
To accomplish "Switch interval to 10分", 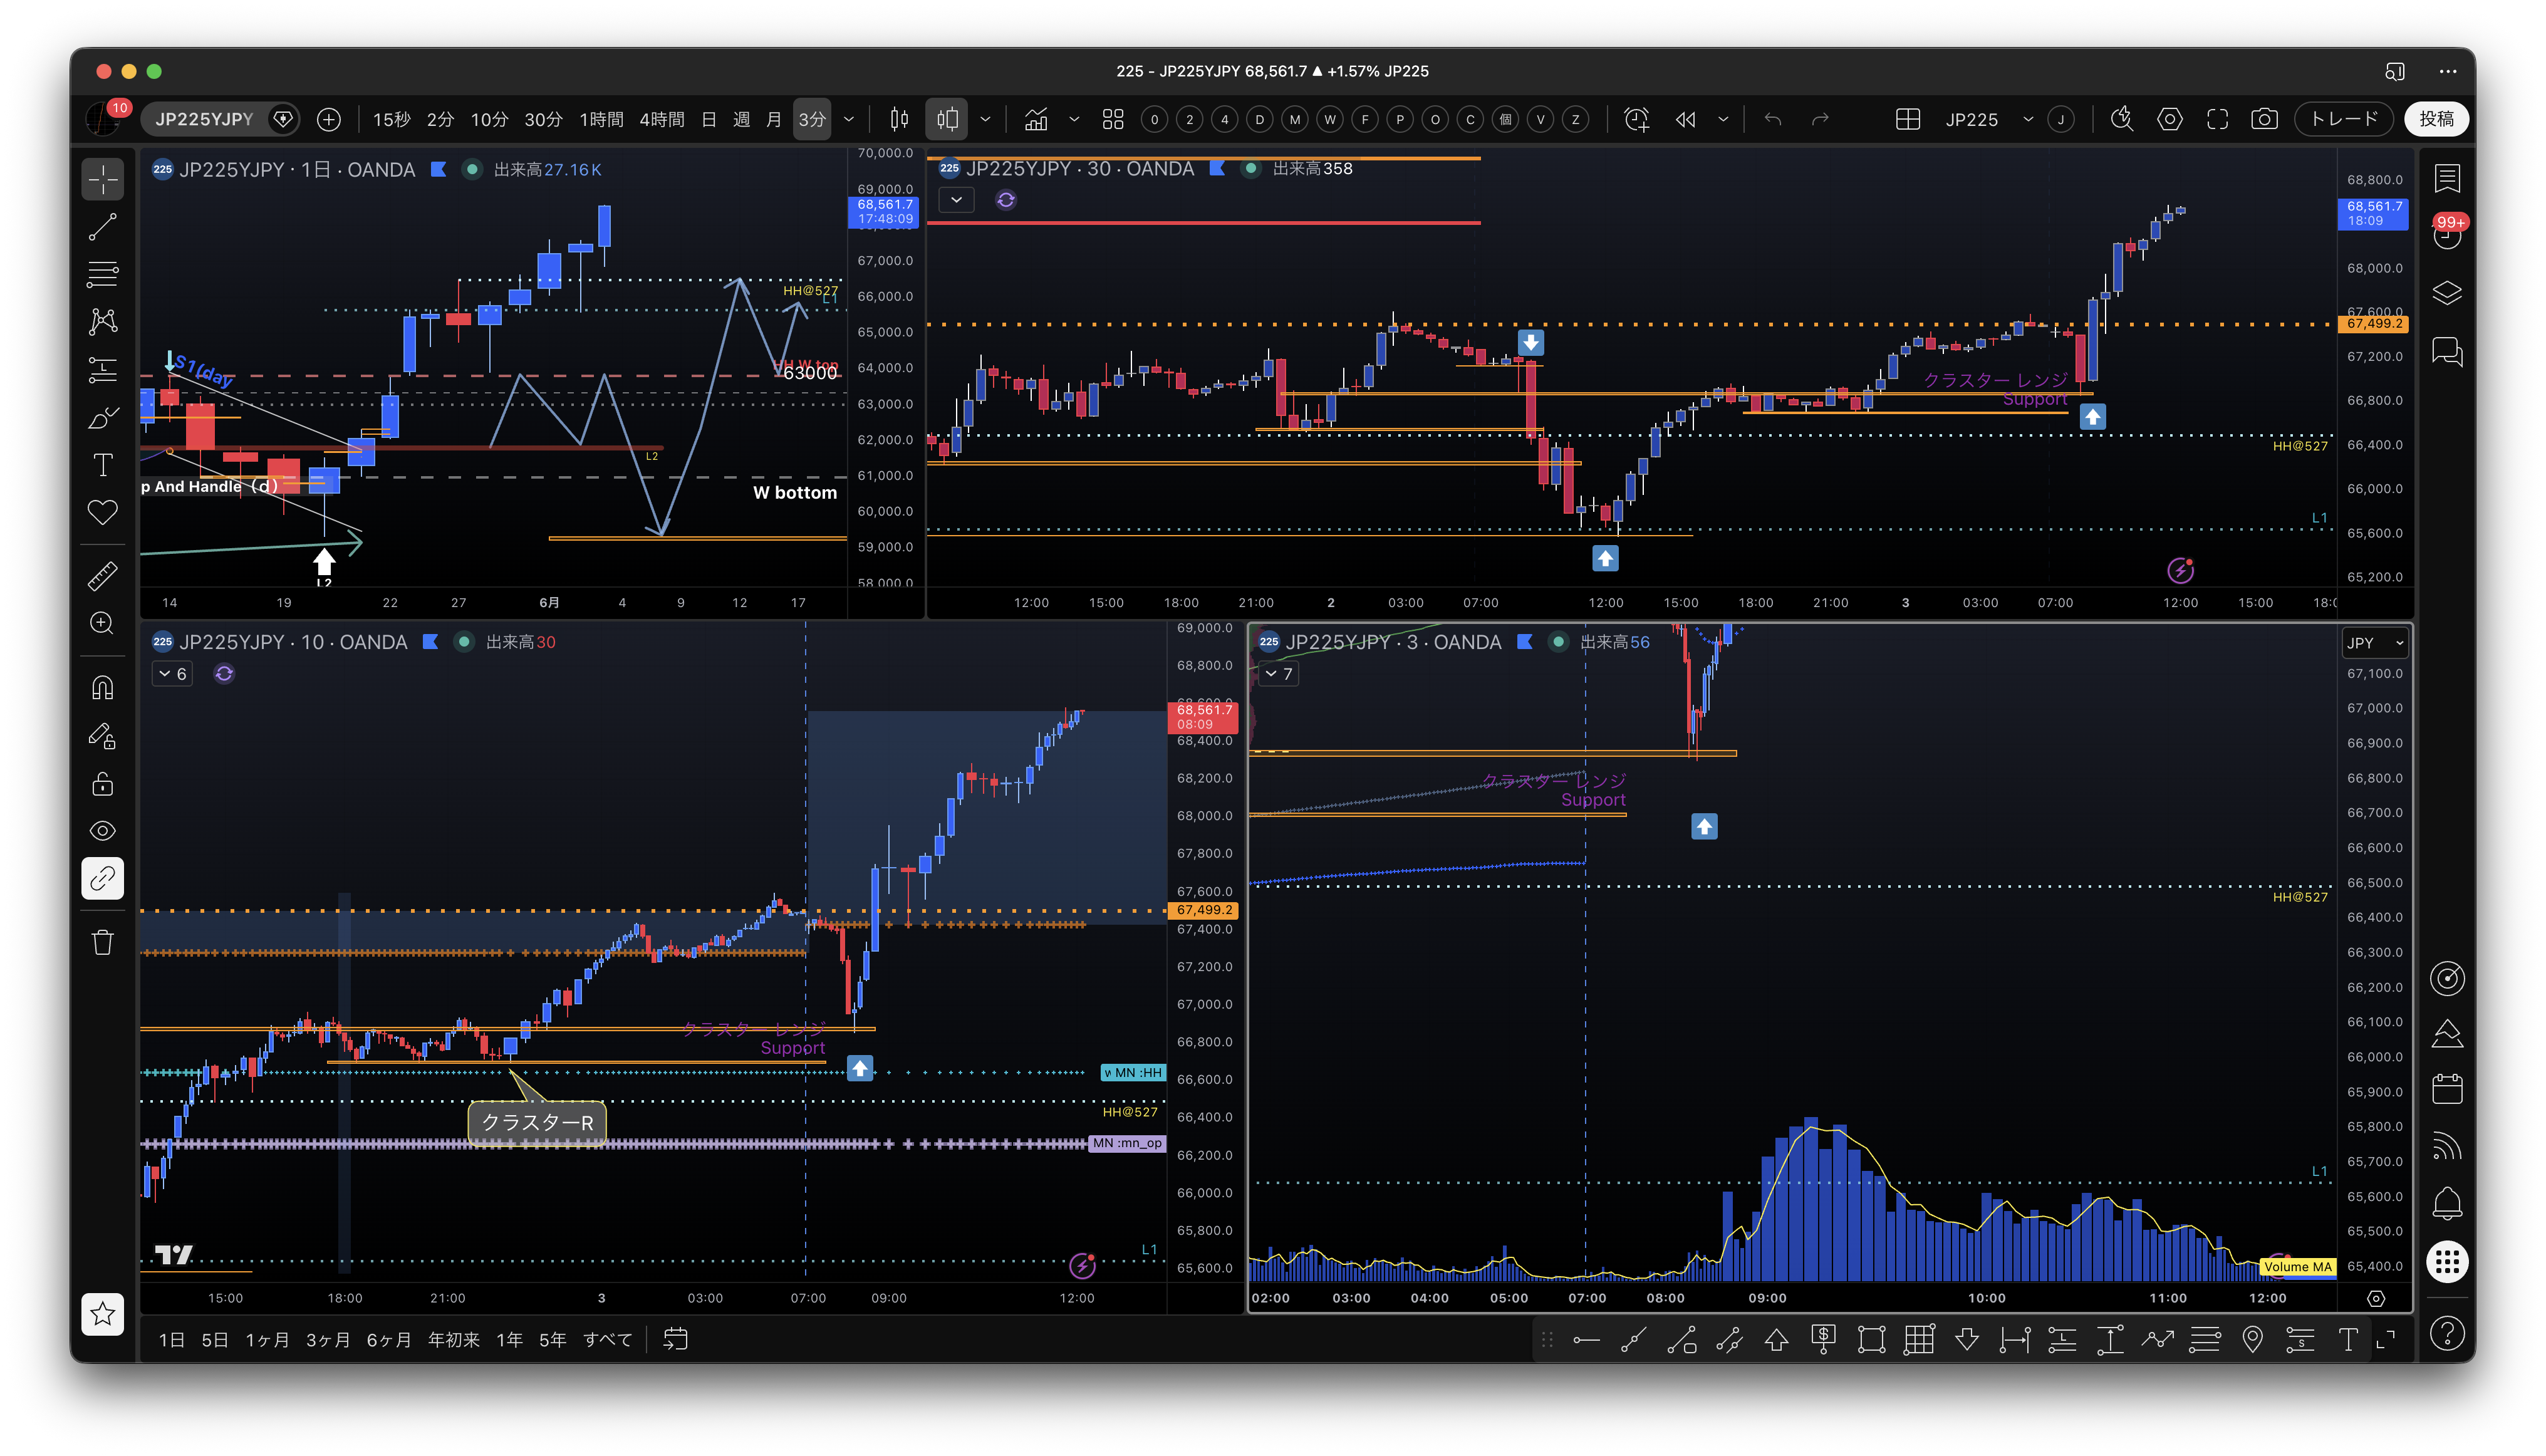I will pos(489,119).
